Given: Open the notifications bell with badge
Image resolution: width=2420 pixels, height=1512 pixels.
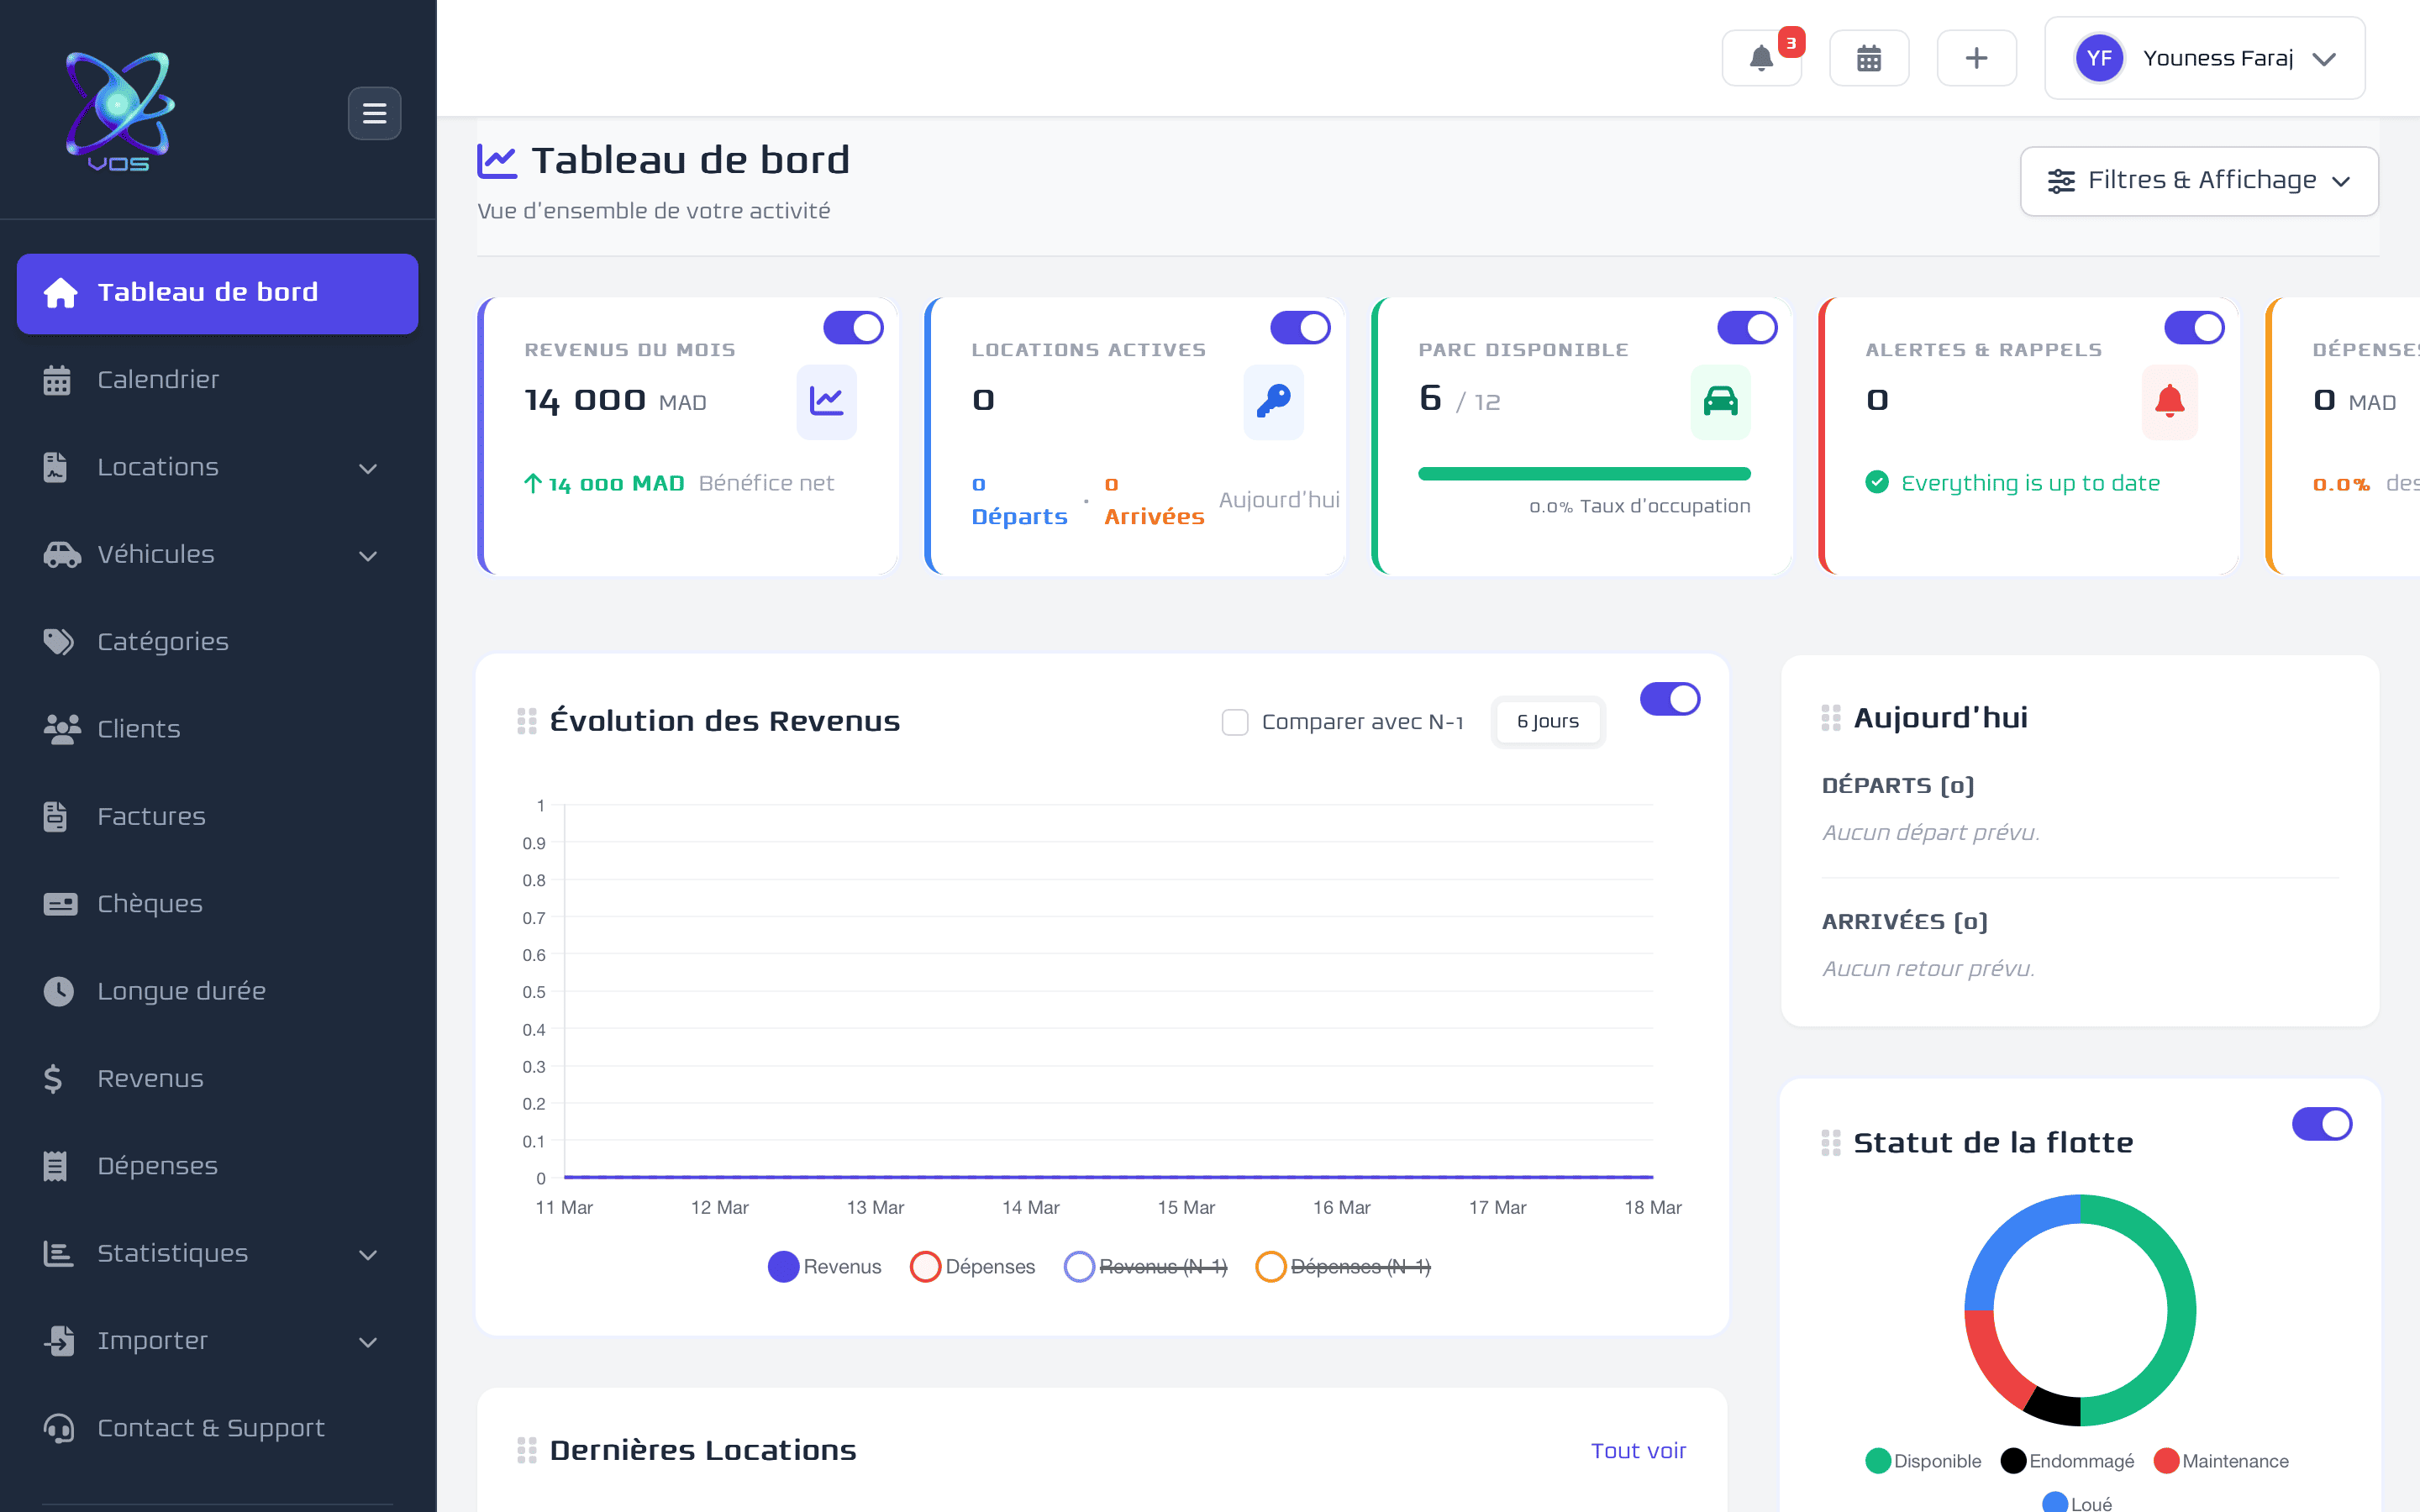Looking at the screenshot, I should tap(1763, 57).
